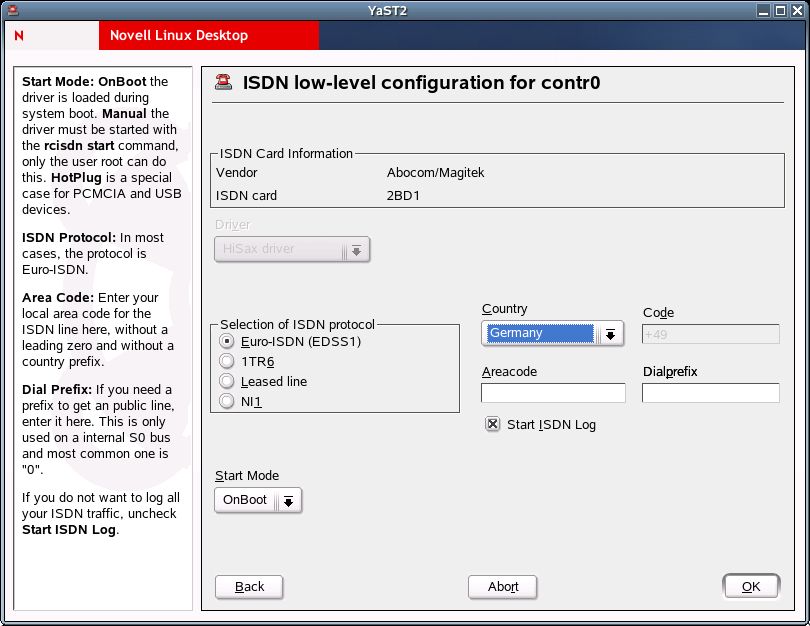
Task: Click the Novell N logo
Action: tap(19, 36)
